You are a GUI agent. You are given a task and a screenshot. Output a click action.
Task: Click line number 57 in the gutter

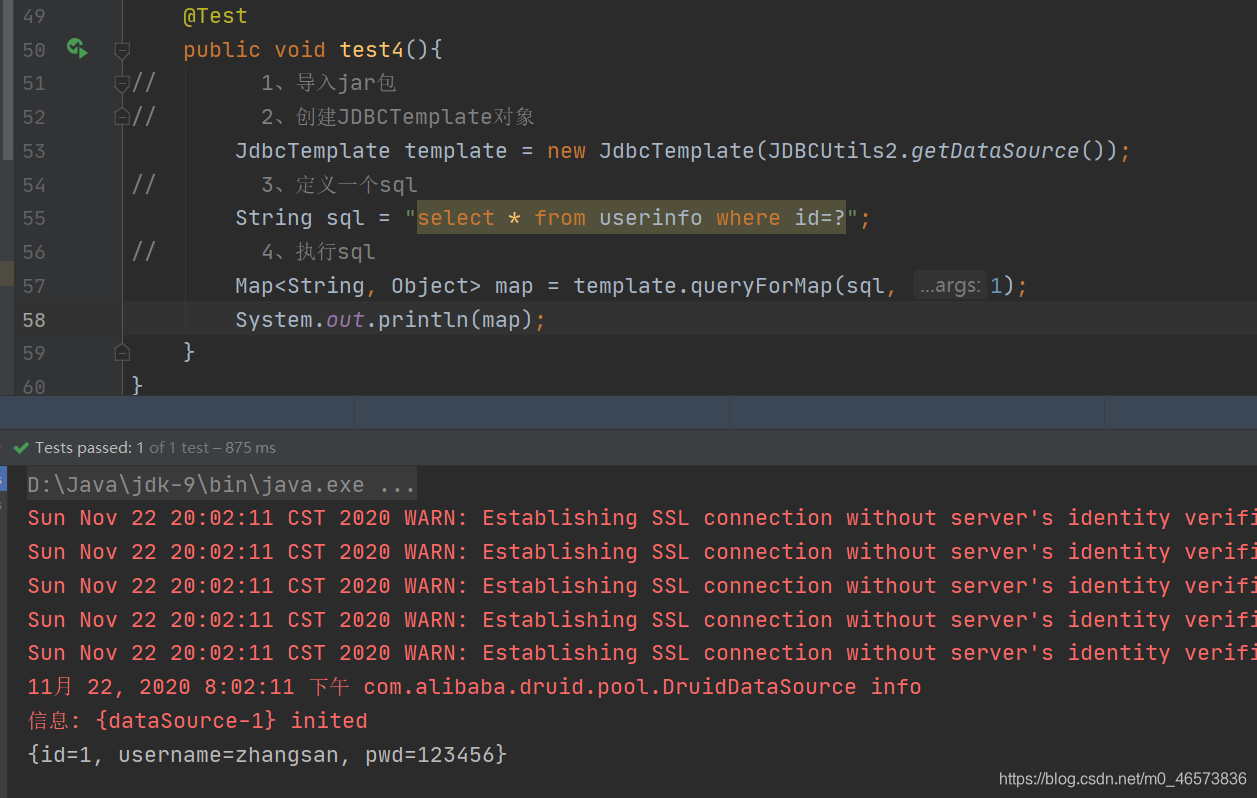pos(33,286)
